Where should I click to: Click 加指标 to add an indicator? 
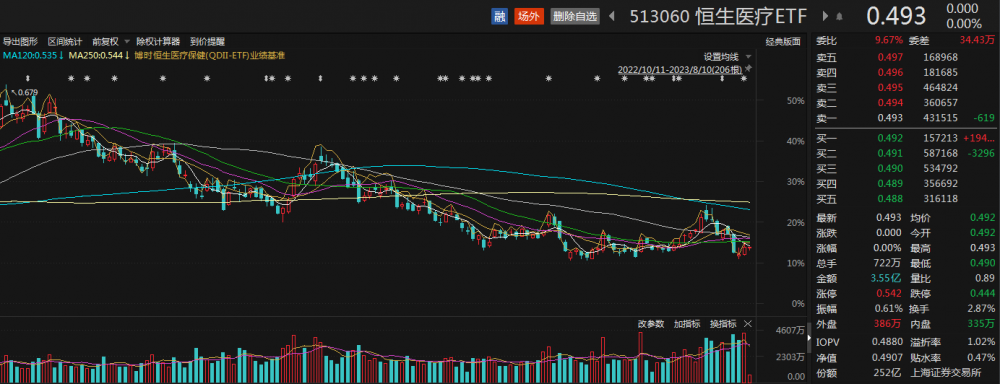687,323
